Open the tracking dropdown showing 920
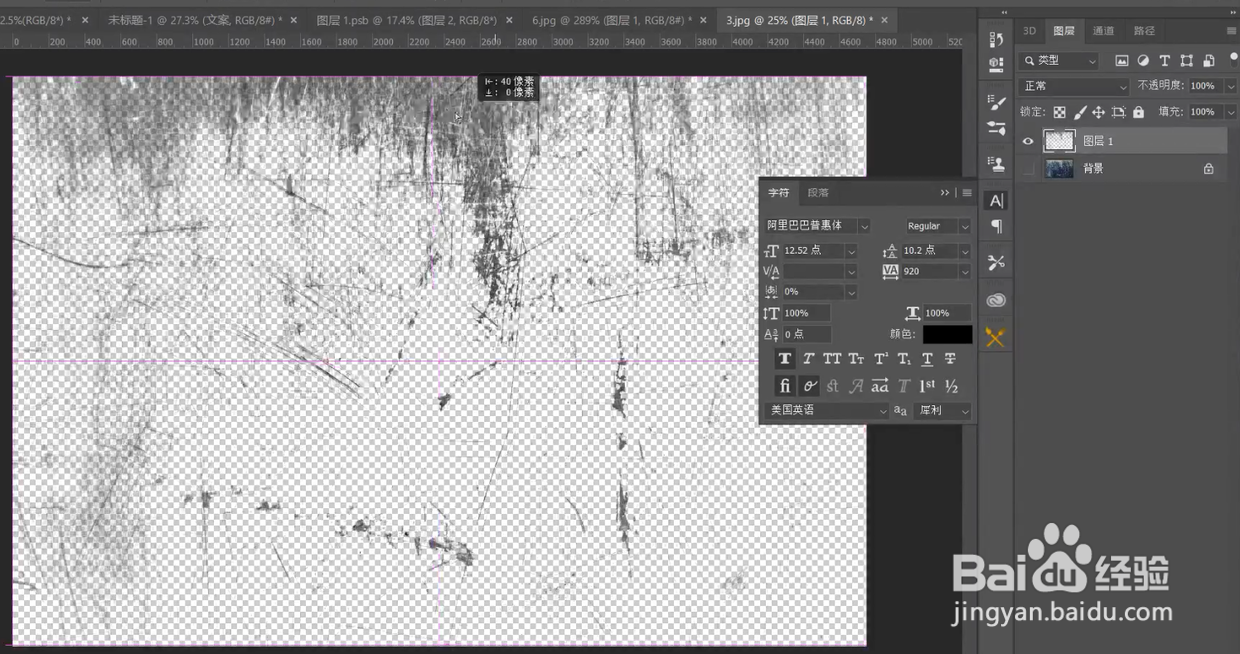 [964, 271]
